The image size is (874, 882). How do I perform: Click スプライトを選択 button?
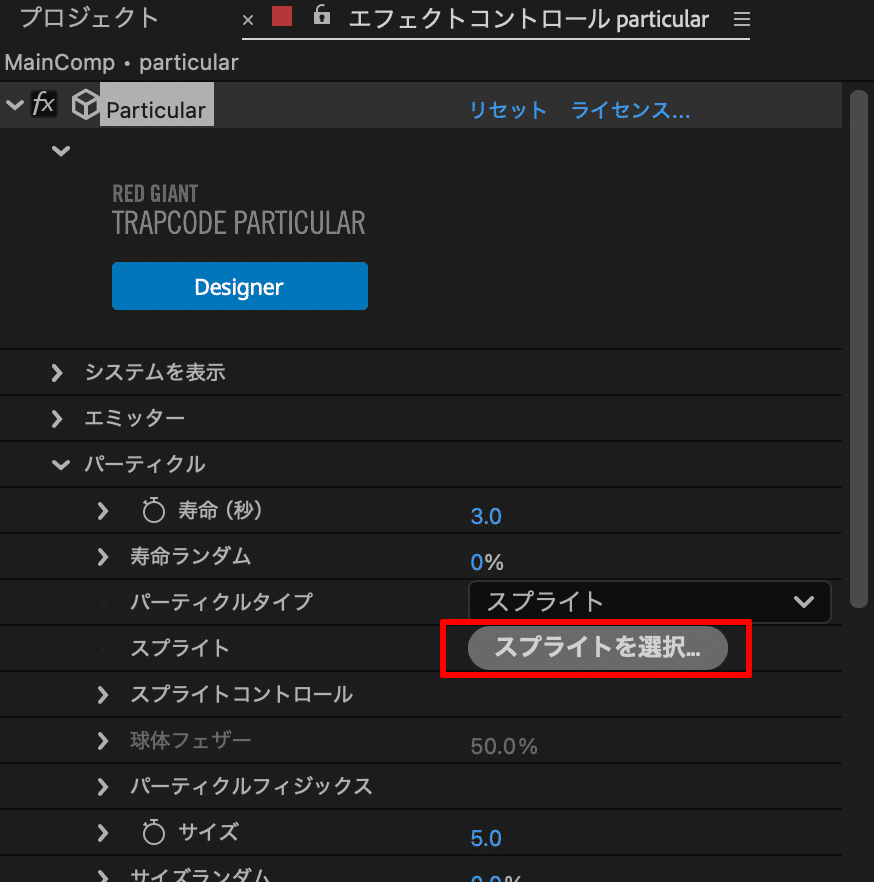pyautogui.click(x=597, y=648)
